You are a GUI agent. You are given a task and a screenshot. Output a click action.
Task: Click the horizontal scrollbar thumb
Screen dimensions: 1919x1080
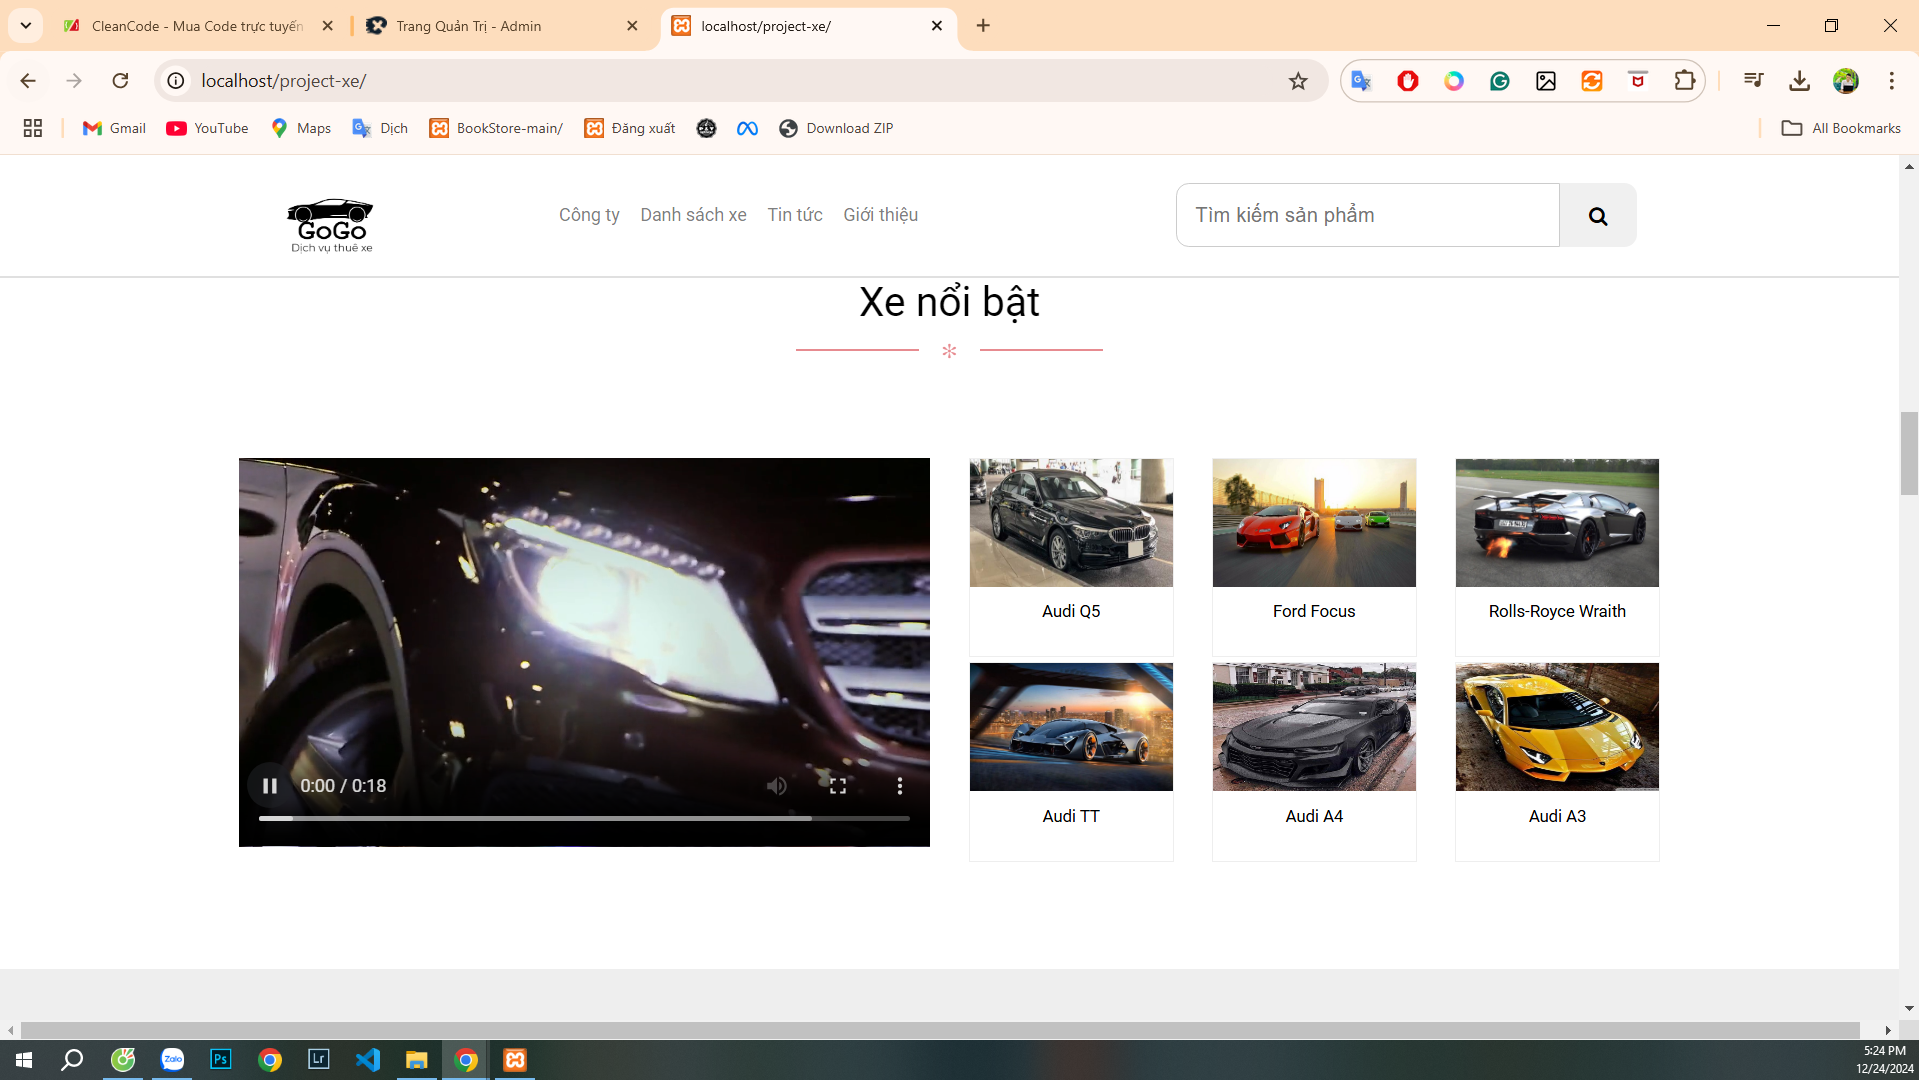[x=940, y=1030]
